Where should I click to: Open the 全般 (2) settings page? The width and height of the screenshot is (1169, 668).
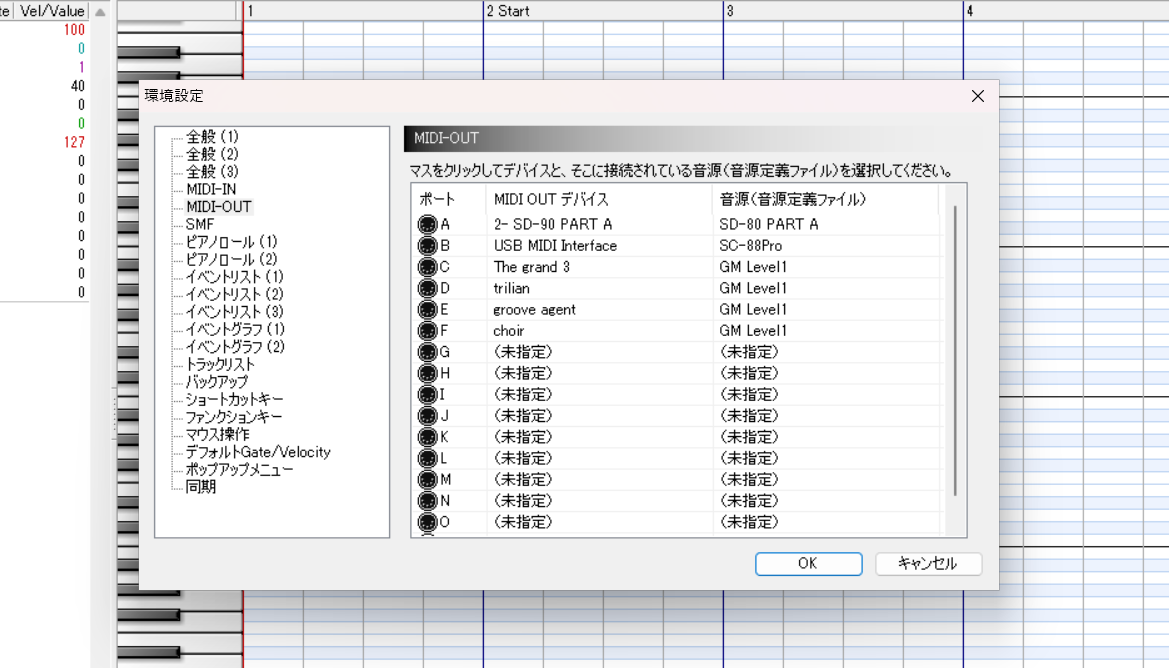(212, 154)
